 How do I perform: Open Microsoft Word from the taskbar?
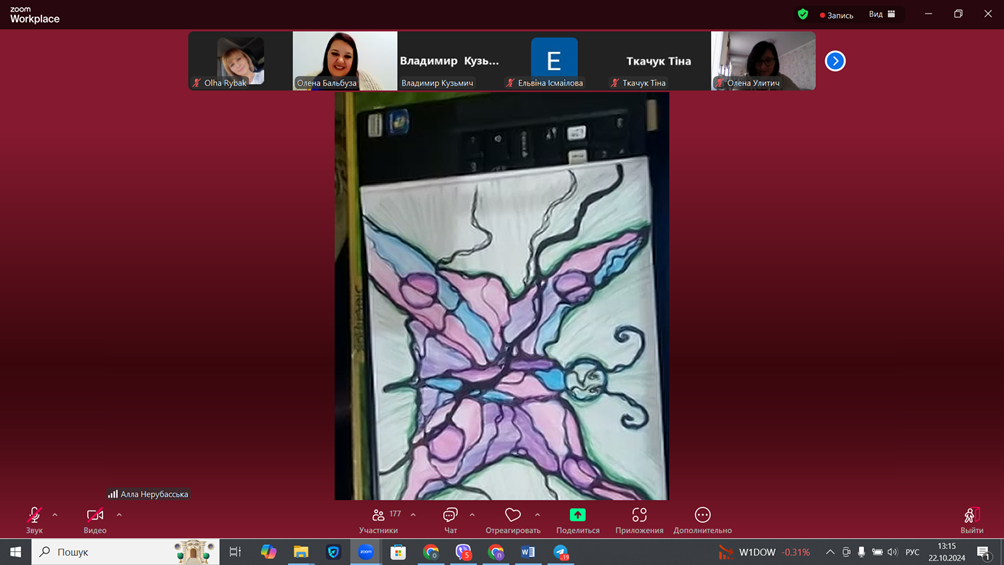pos(528,552)
